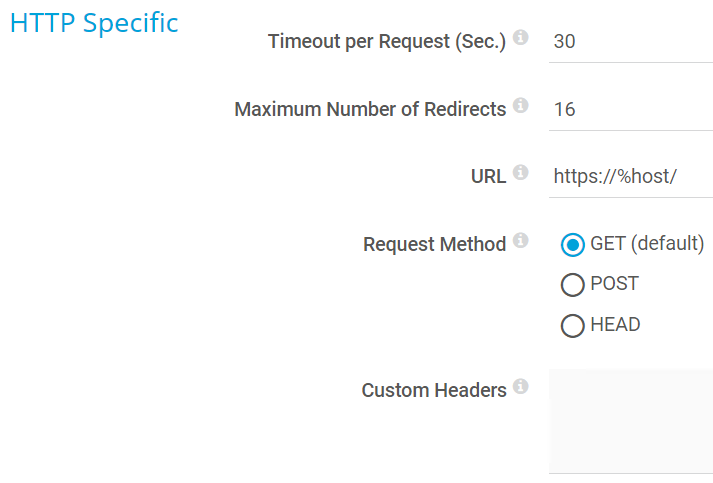
Task: Click the "URL" field label text
Action: [x=488, y=177]
